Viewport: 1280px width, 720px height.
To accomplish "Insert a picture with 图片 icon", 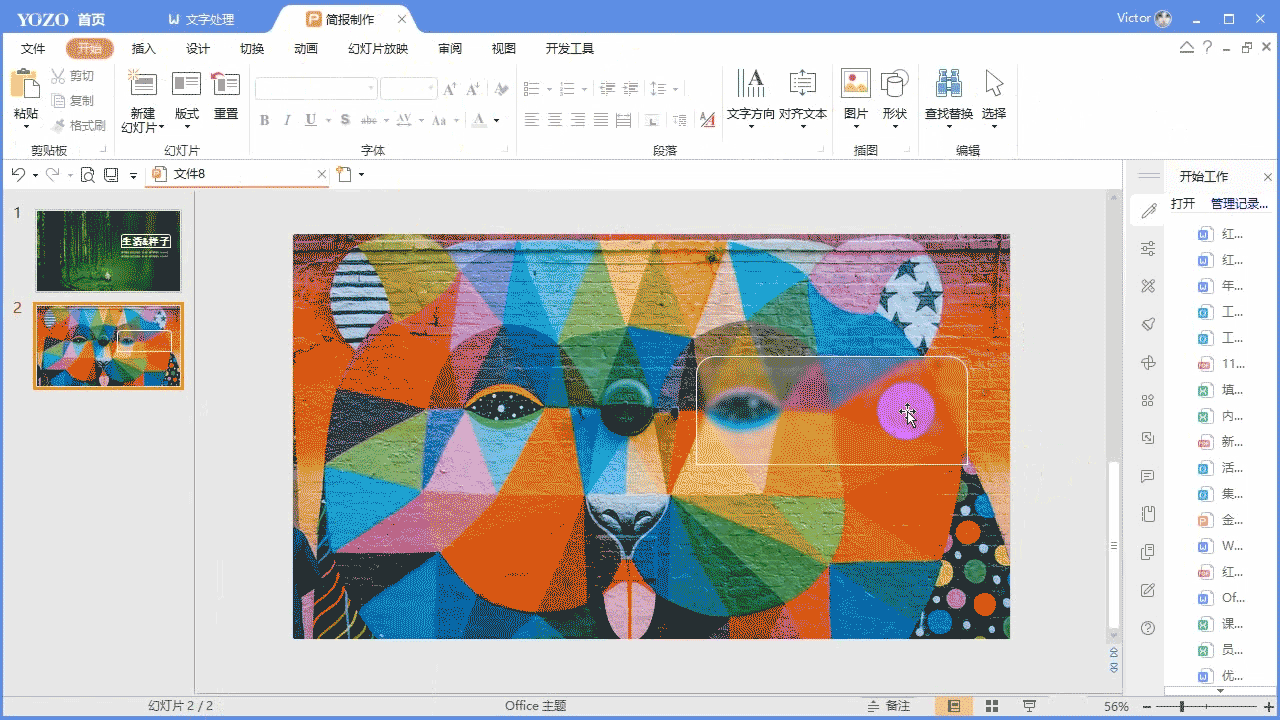I will click(856, 84).
